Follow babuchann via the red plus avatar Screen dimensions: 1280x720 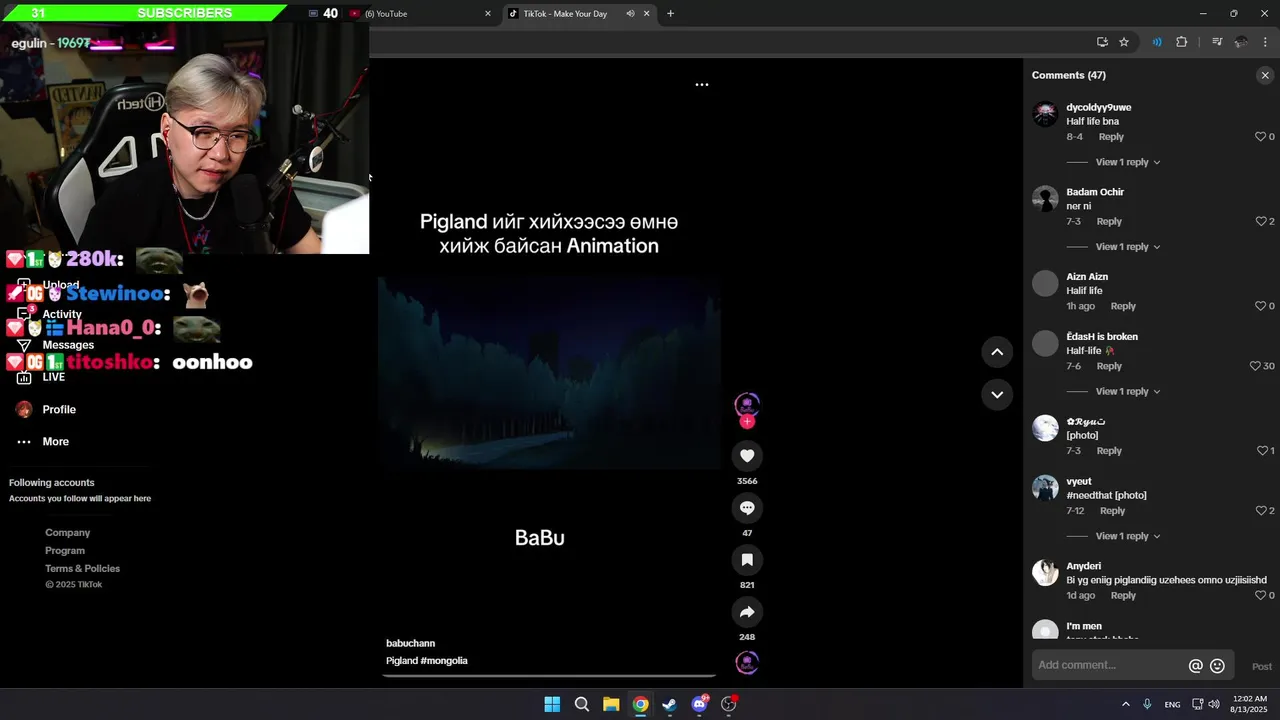(x=747, y=421)
